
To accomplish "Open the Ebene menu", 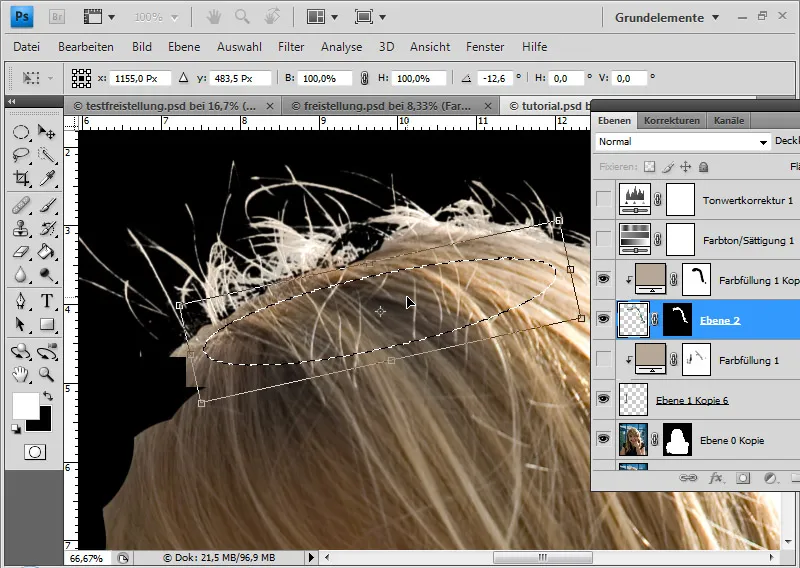I will [x=184, y=47].
